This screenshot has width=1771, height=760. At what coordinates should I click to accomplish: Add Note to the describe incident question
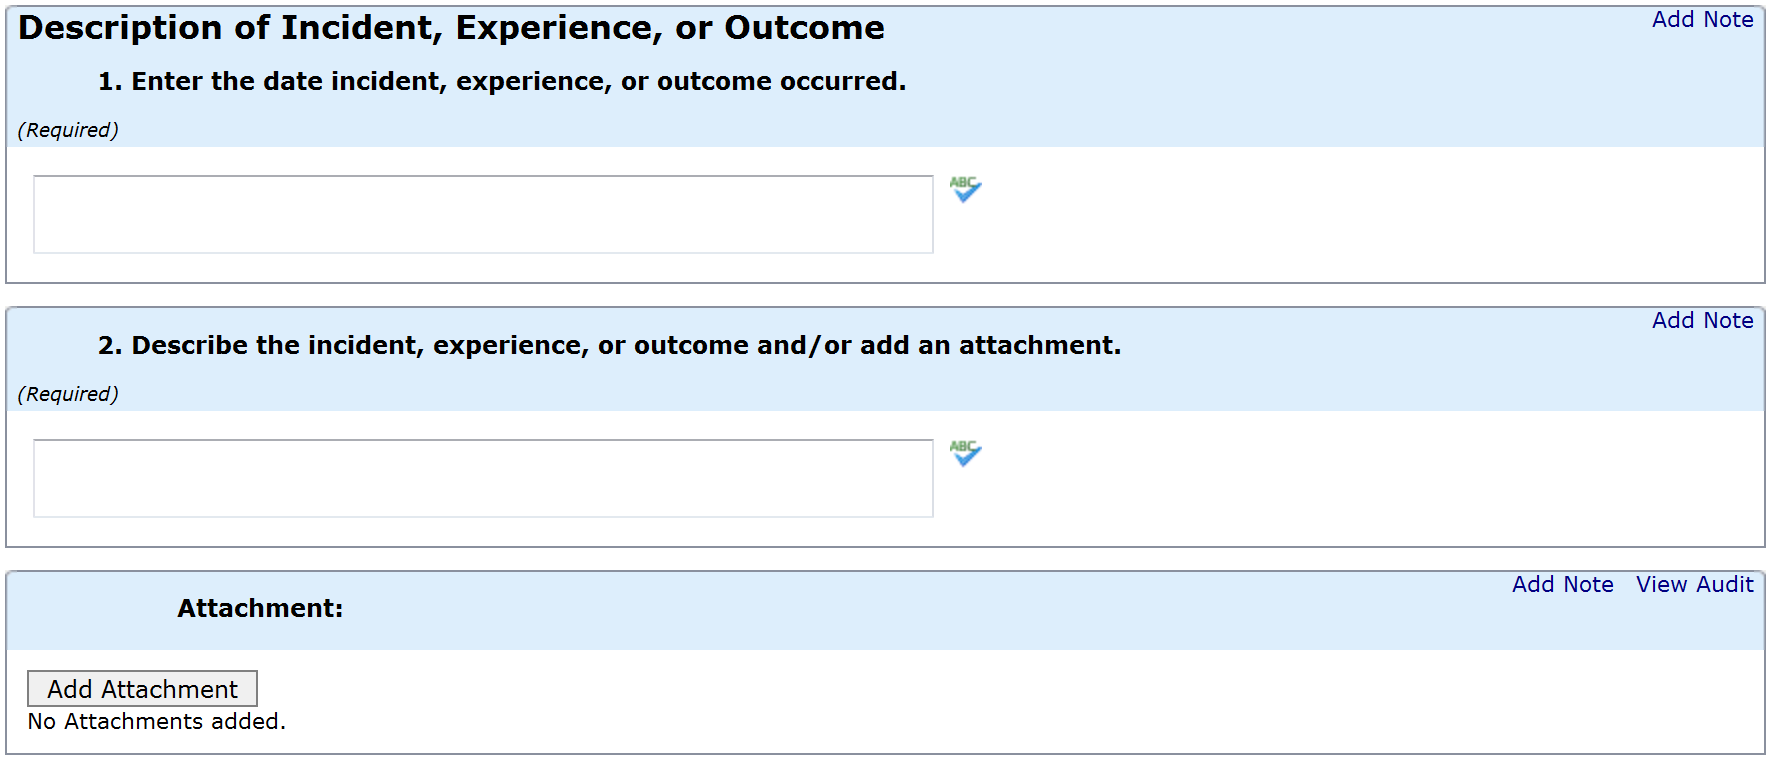pyautogui.click(x=1702, y=321)
